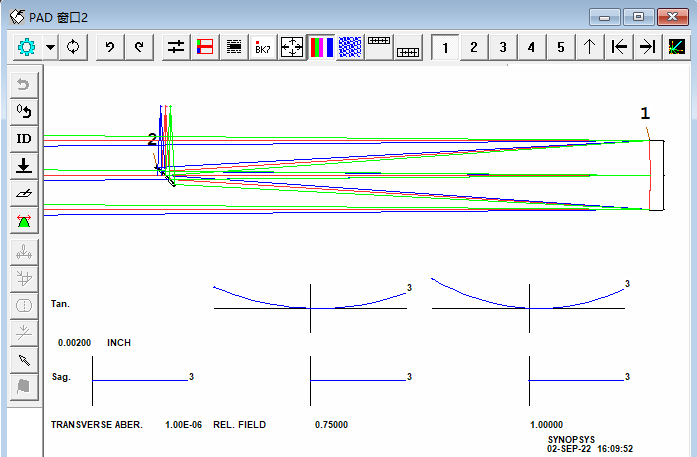697x457 pixels.
Task: Click the 0.75000 field value
Action: click(x=331, y=425)
